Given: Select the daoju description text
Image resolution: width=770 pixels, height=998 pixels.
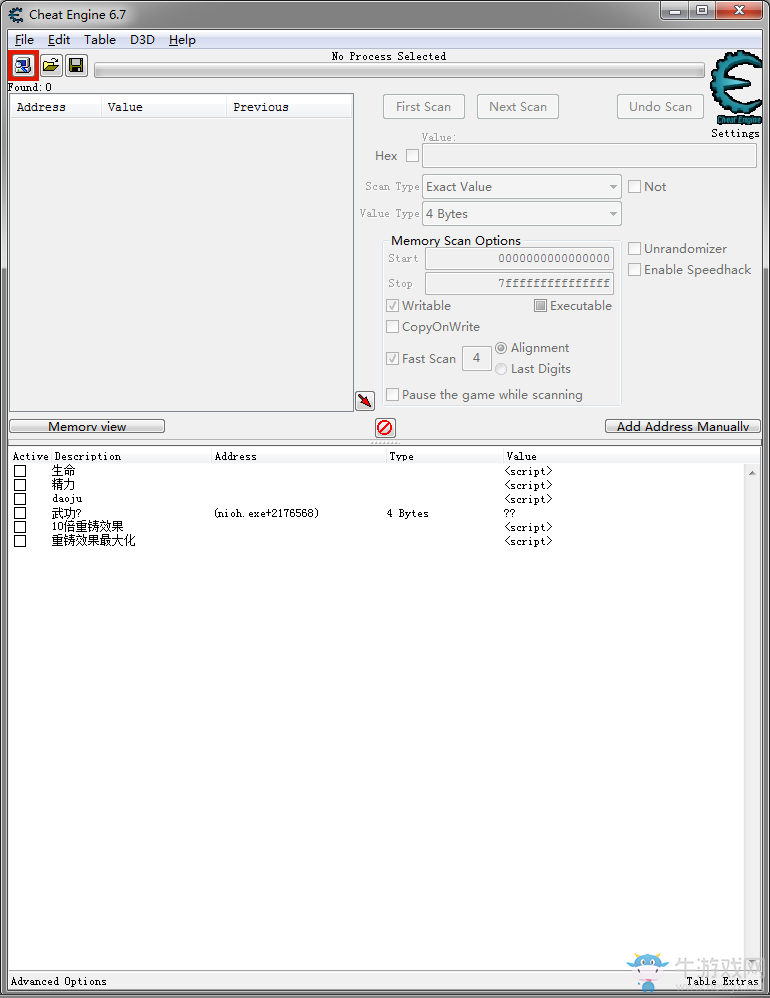Looking at the screenshot, I should (67, 498).
